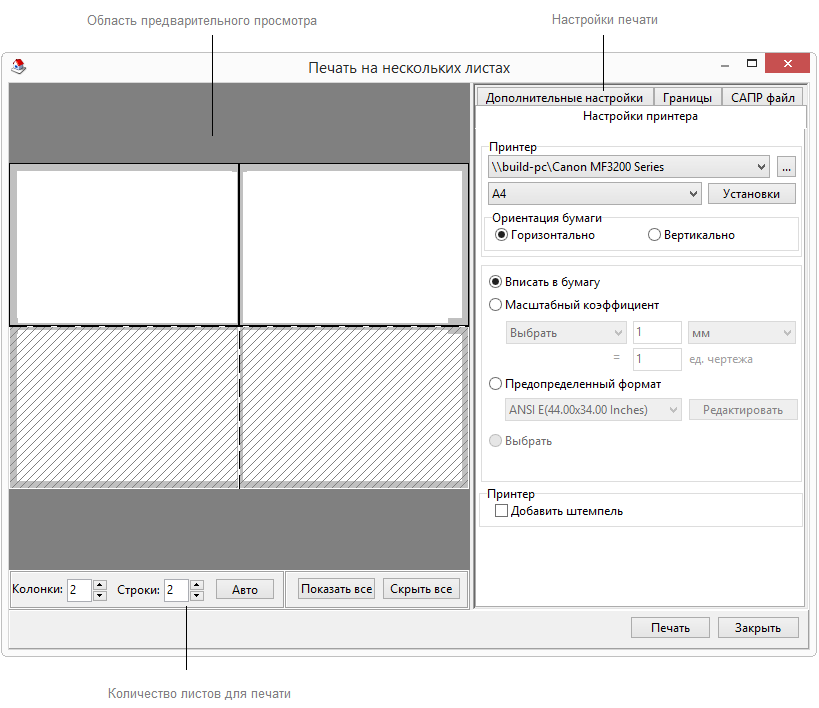Viewport: 819px width, 708px height.
Task: Switch to the Границы tab
Action: tap(687, 98)
